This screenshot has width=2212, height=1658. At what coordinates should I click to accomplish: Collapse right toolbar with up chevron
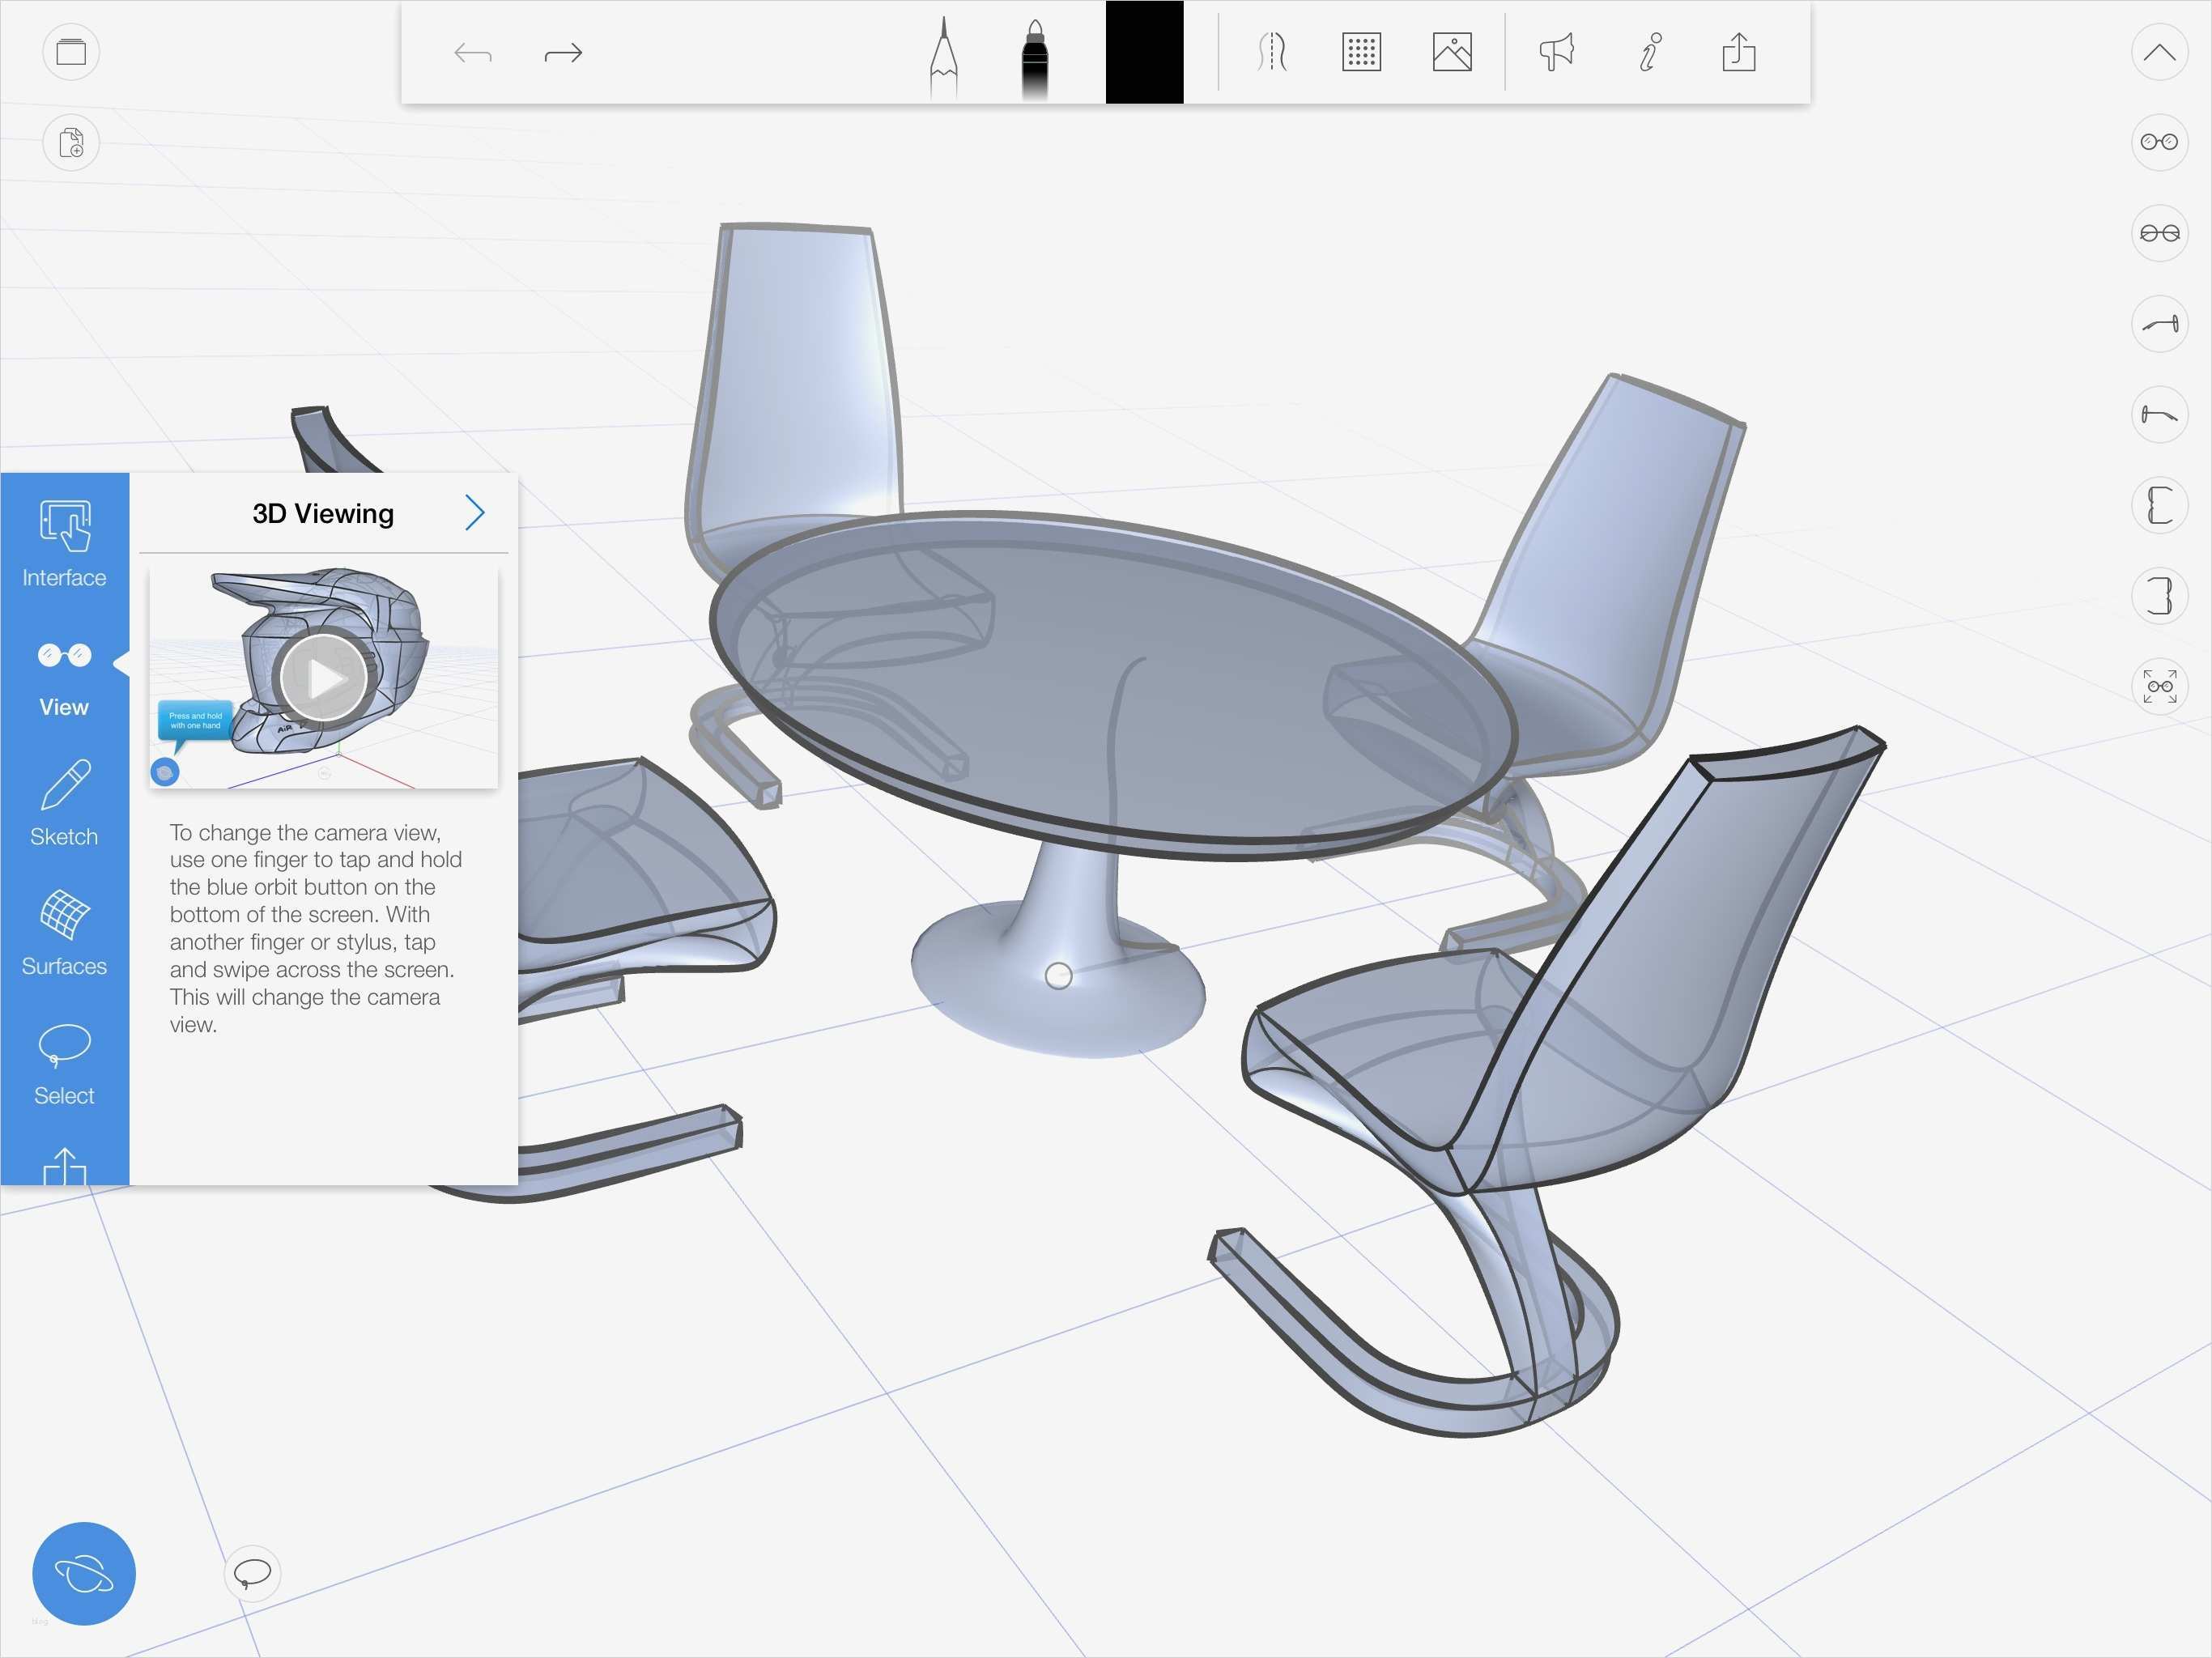tap(2159, 52)
